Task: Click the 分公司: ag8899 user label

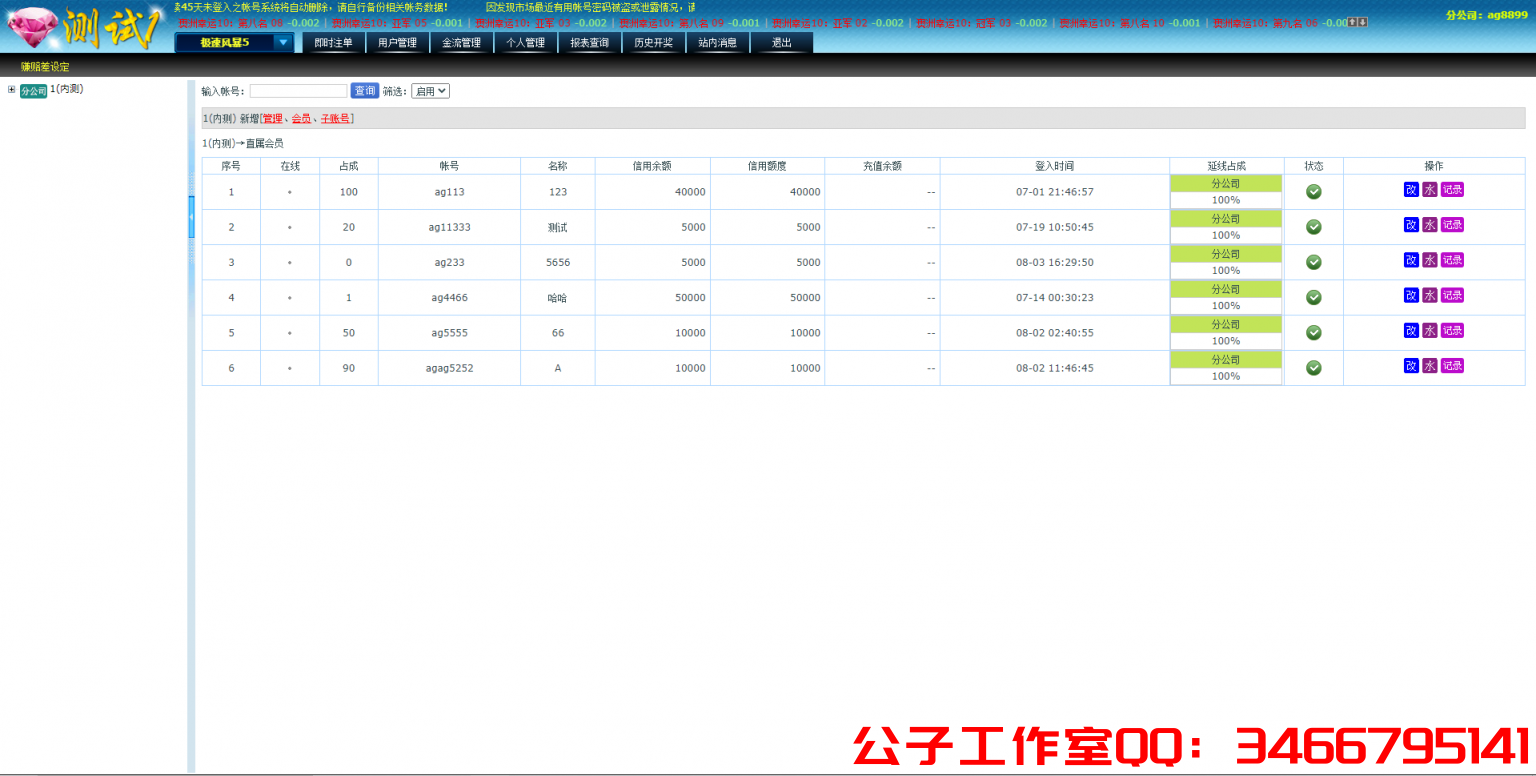Action: point(1486,14)
